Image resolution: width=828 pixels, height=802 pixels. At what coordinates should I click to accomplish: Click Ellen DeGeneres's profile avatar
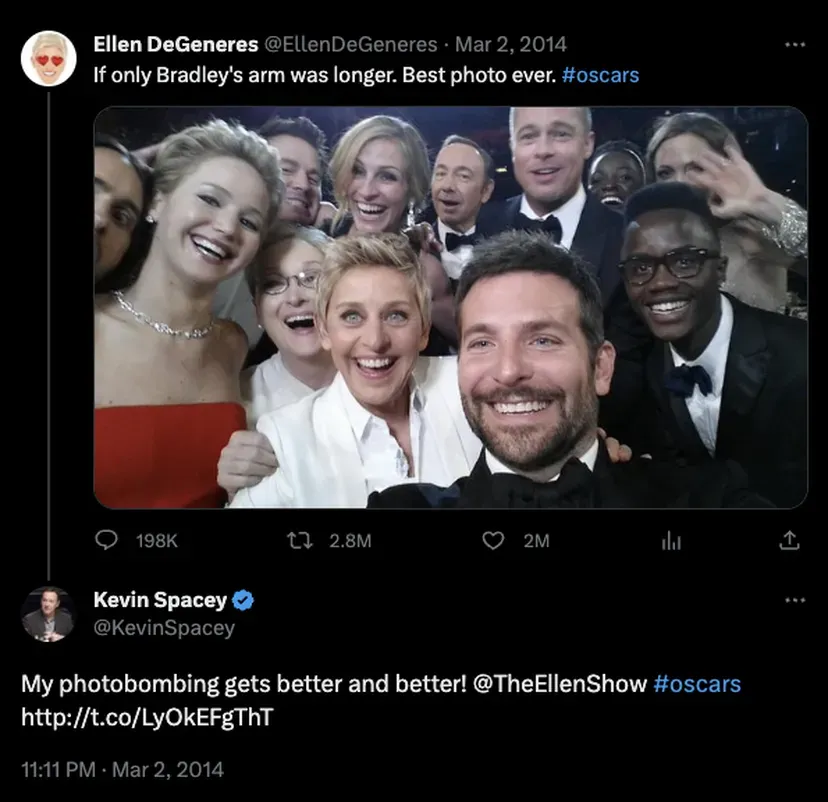click(x=48, y=58)
